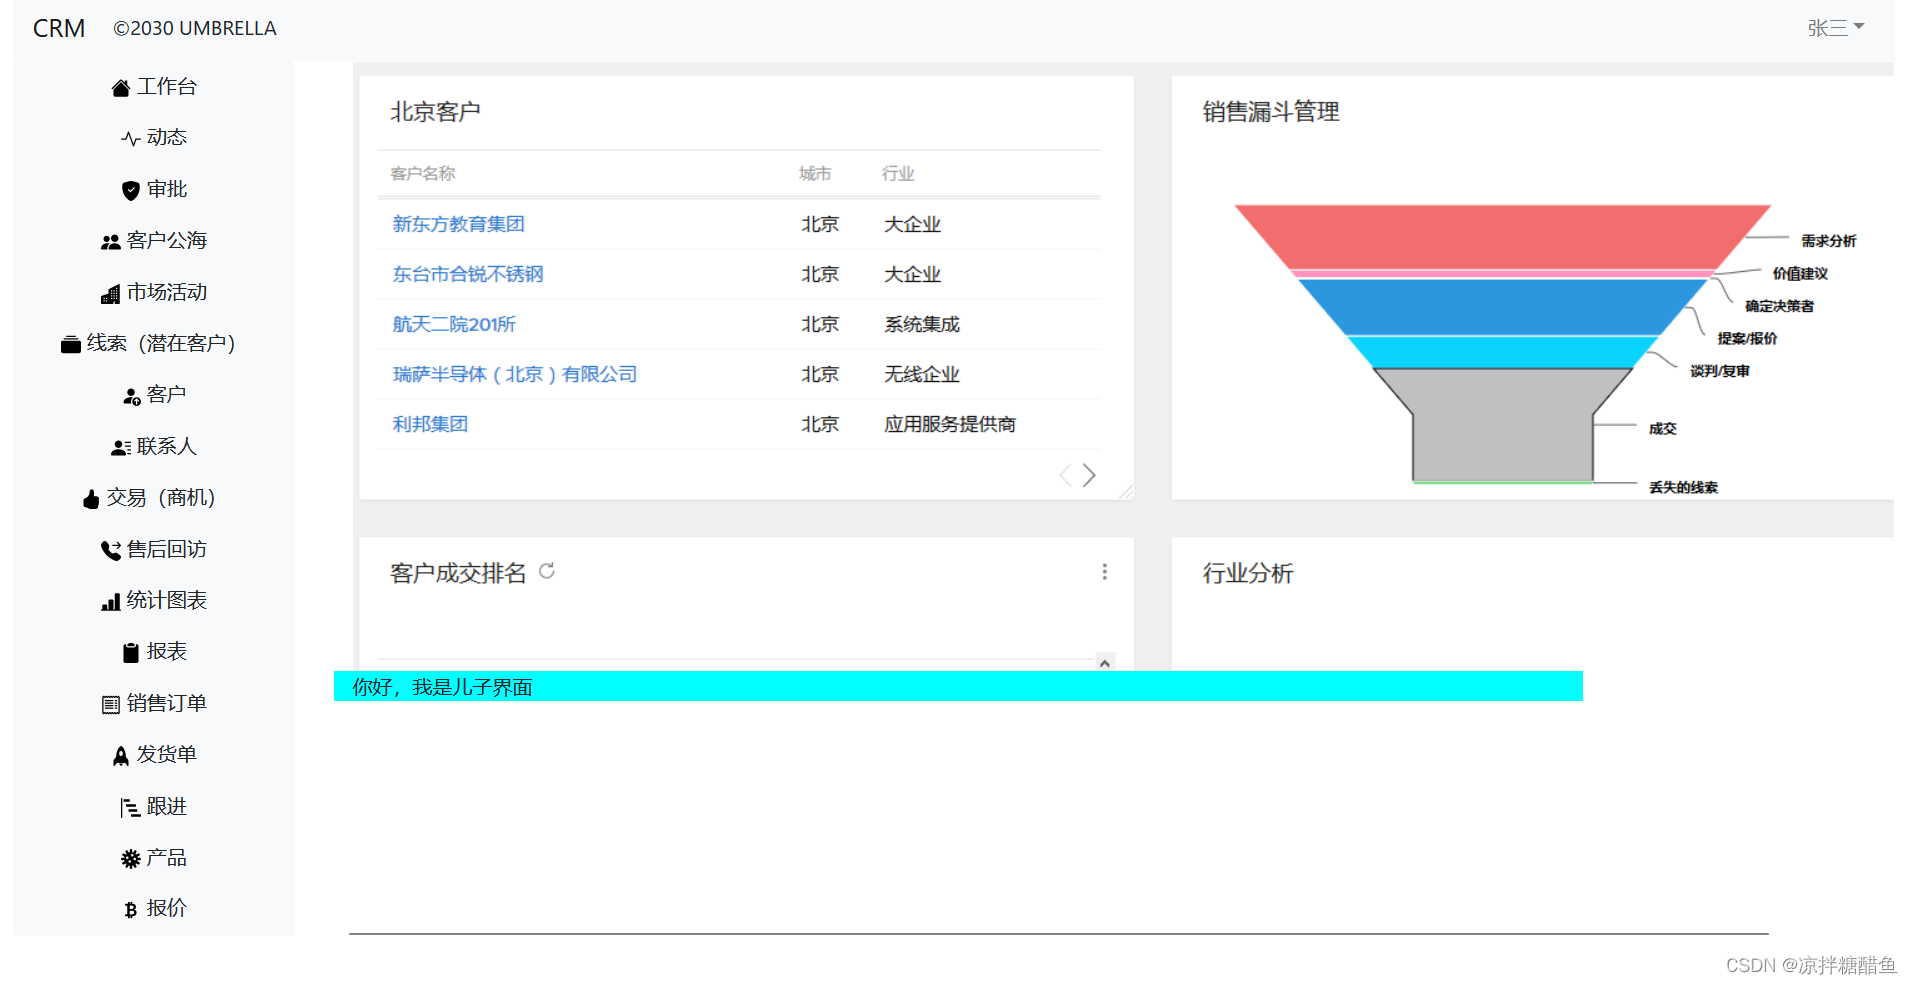The height and width of the screenshot is (984, 1913).
Task: Click the rocket icon beside 发货单
Action: coord(120,756)
